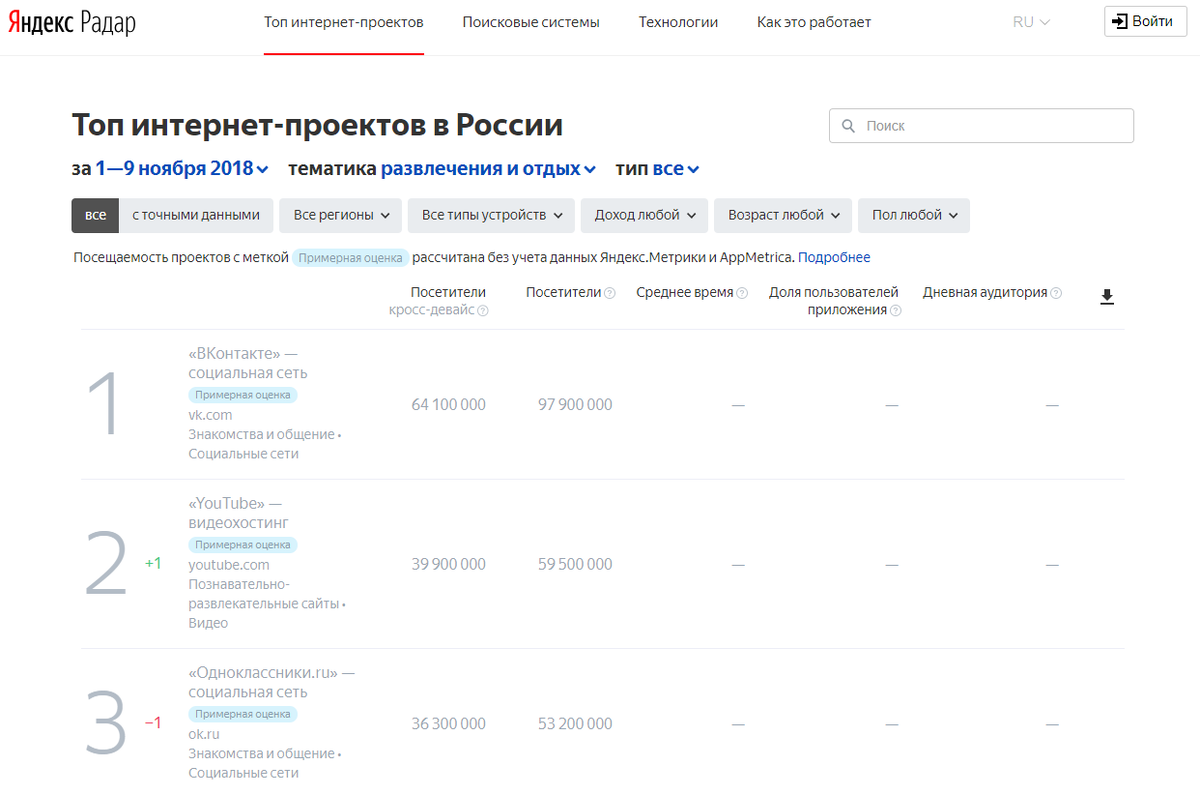1200x795 pixels.
Task: Open the date range 1—9 ноября 2018 dropdown
Action: tap(182, 169)
